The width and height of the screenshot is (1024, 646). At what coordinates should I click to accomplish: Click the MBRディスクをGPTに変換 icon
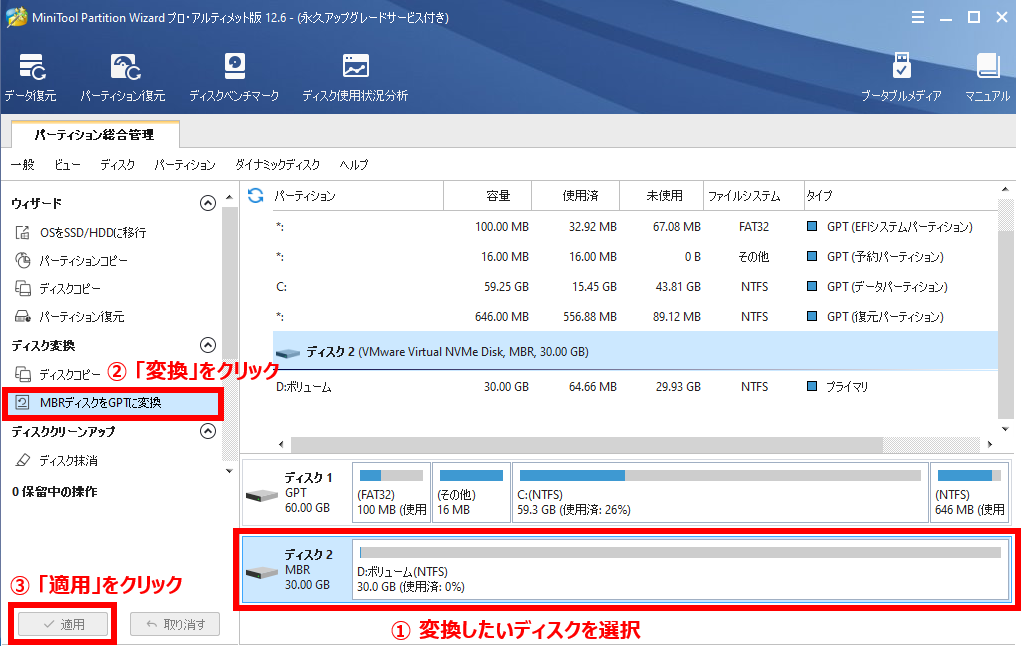22,402
